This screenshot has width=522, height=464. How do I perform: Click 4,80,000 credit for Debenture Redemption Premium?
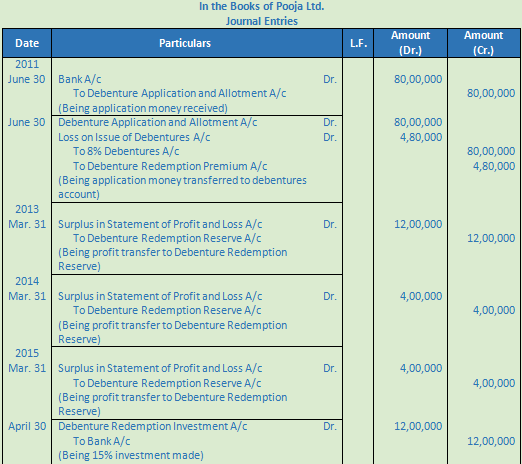point(494,166)
